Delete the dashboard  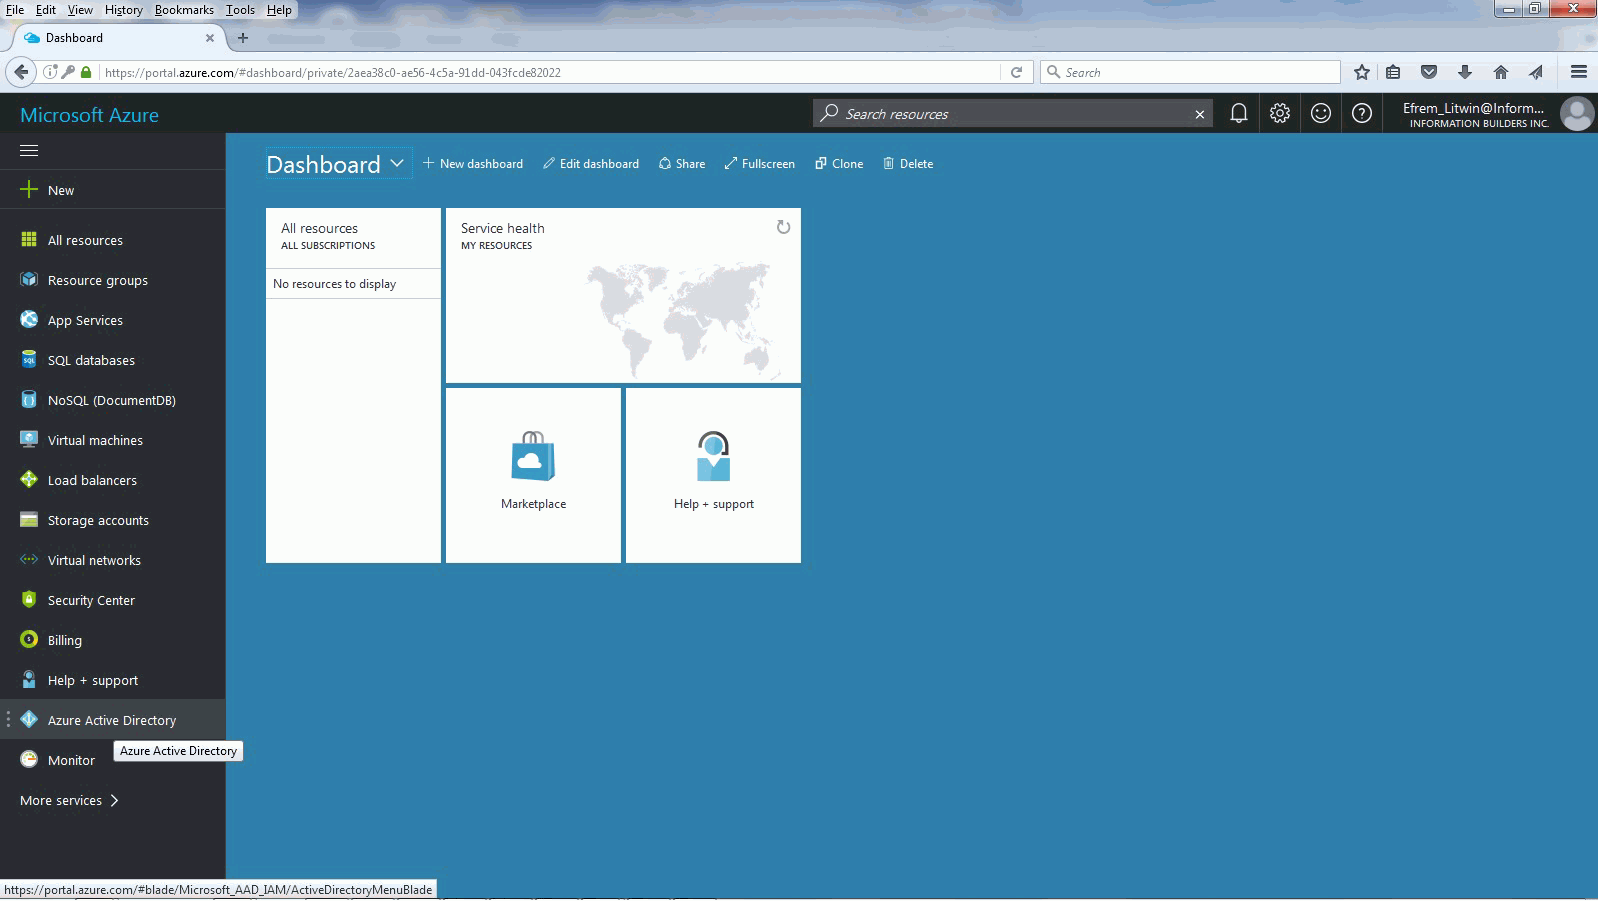click(x=908, y=164)
